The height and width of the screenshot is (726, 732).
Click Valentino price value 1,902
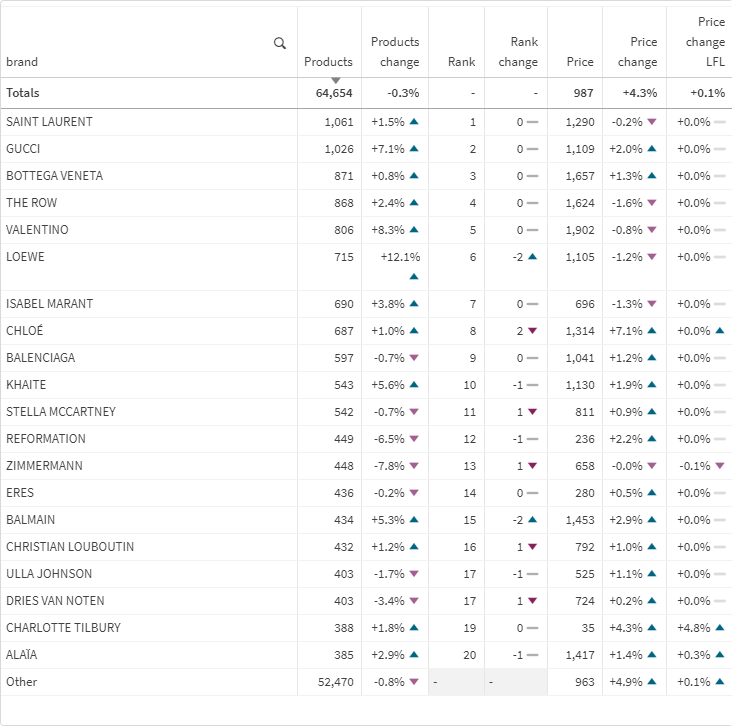(580, 230)
